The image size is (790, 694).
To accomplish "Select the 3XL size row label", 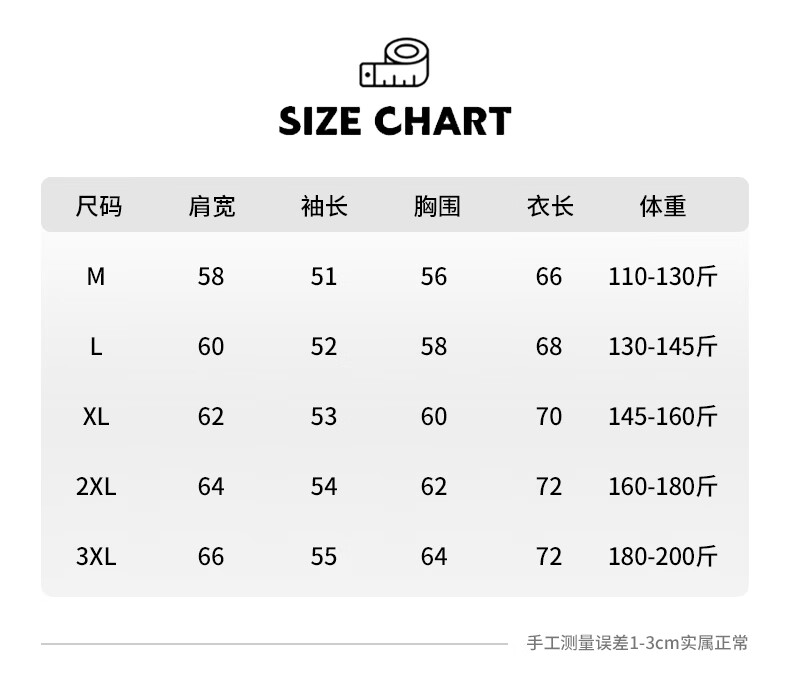I will click(96, 556).
